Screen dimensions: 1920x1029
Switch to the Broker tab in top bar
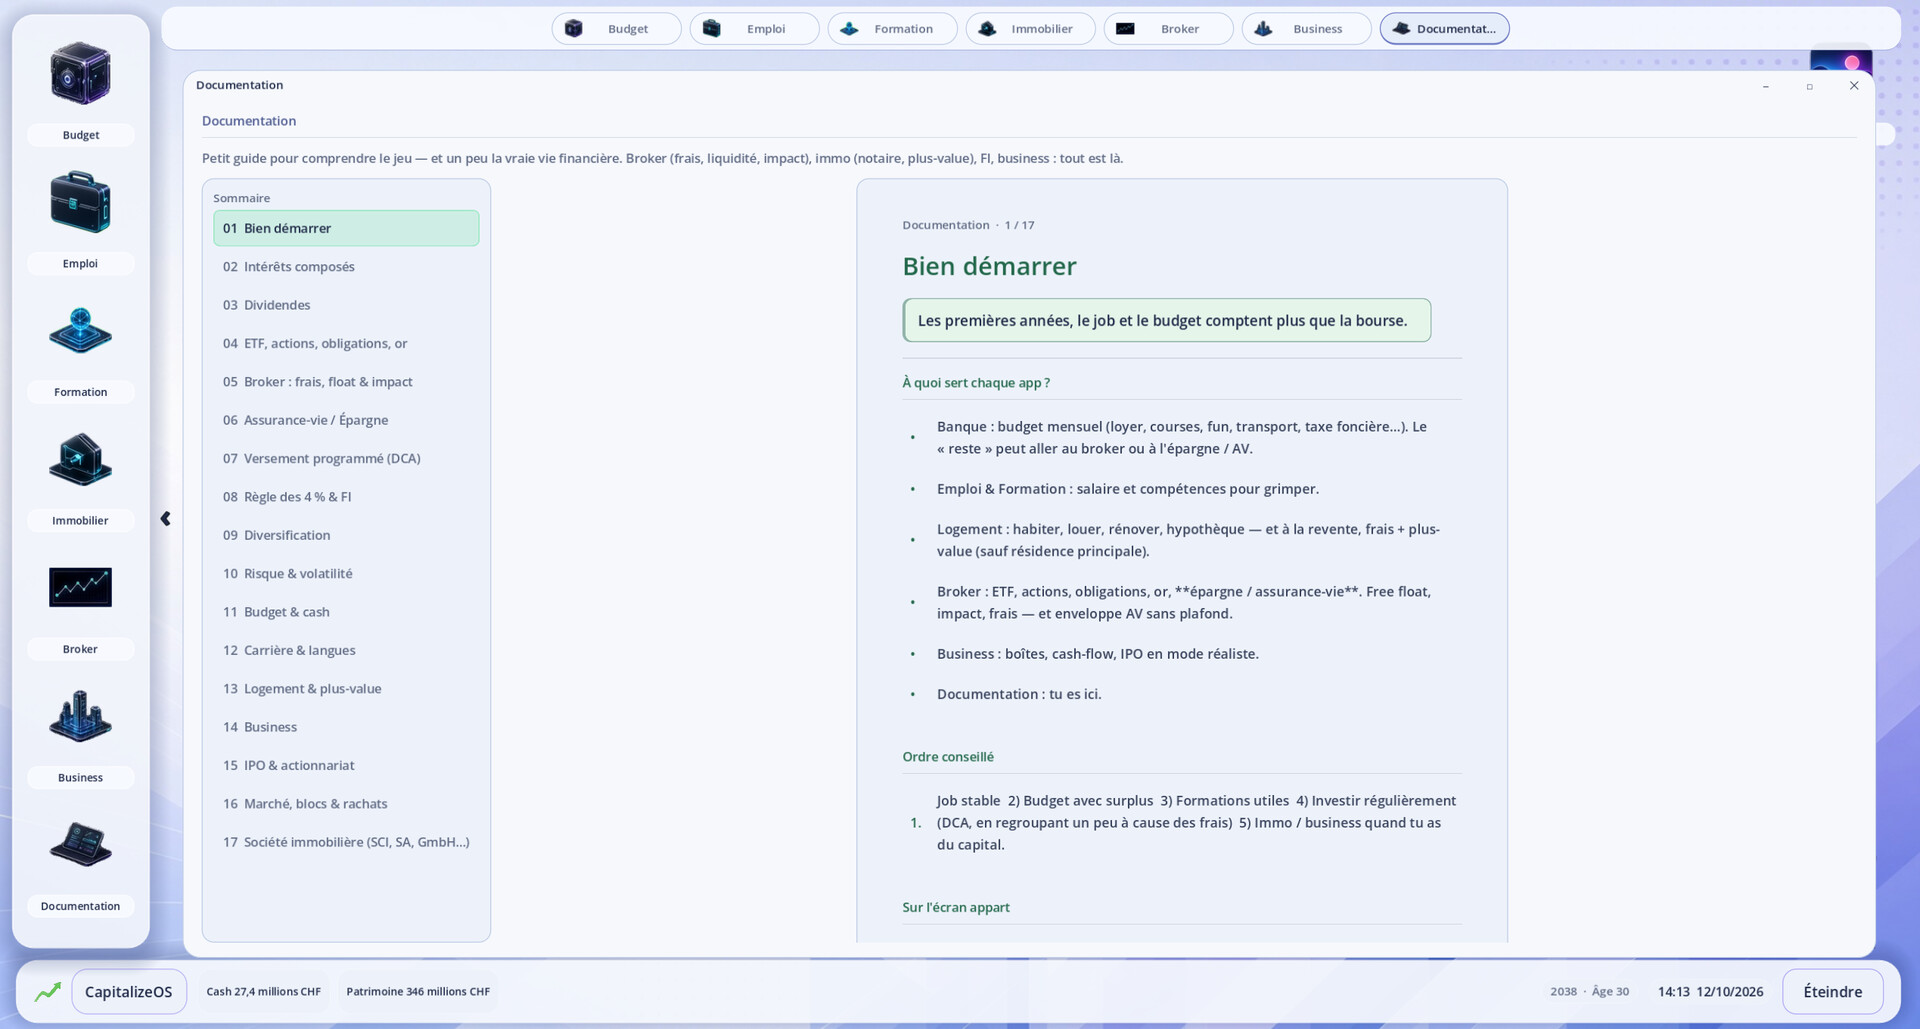pyautogui.click(x=1168, y=29)
